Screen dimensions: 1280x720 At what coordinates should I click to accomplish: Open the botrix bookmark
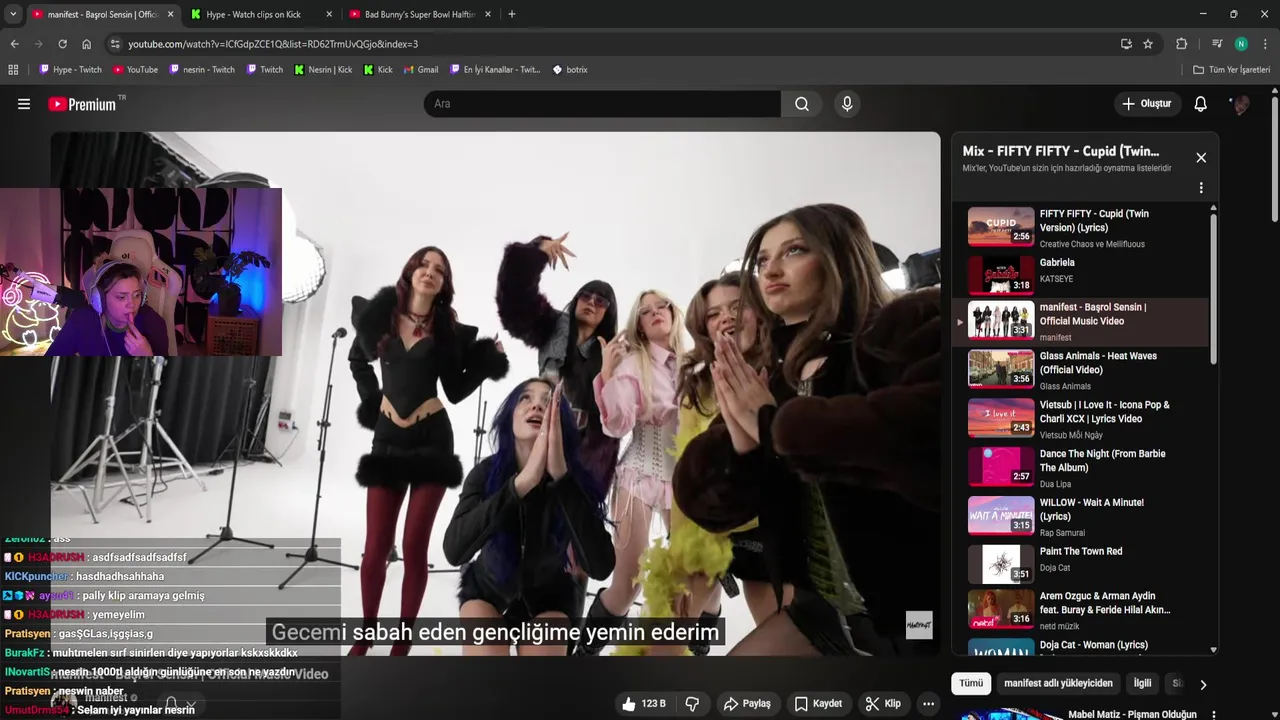570,70
